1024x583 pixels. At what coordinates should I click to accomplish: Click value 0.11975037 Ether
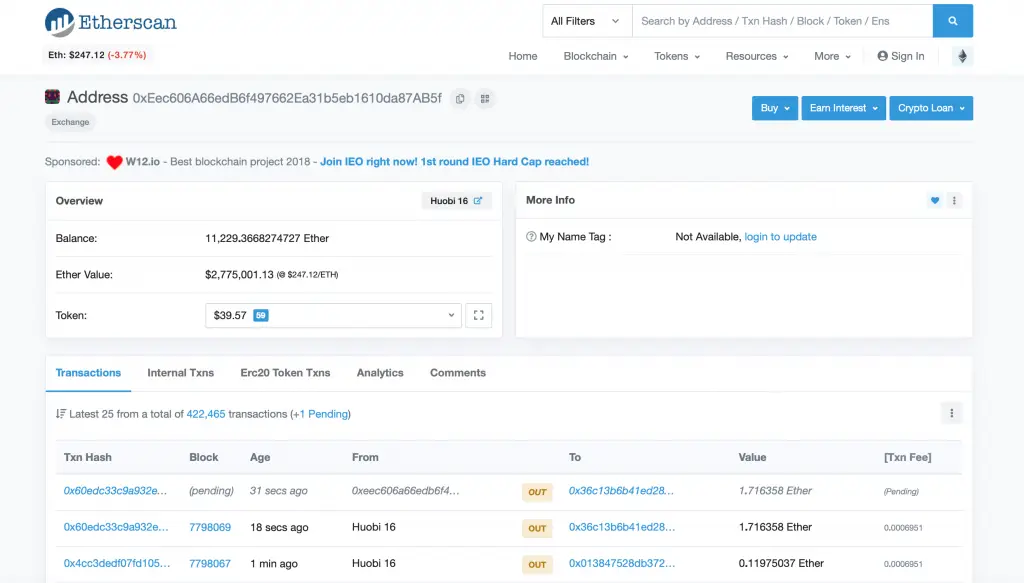(x=781, y=563)
